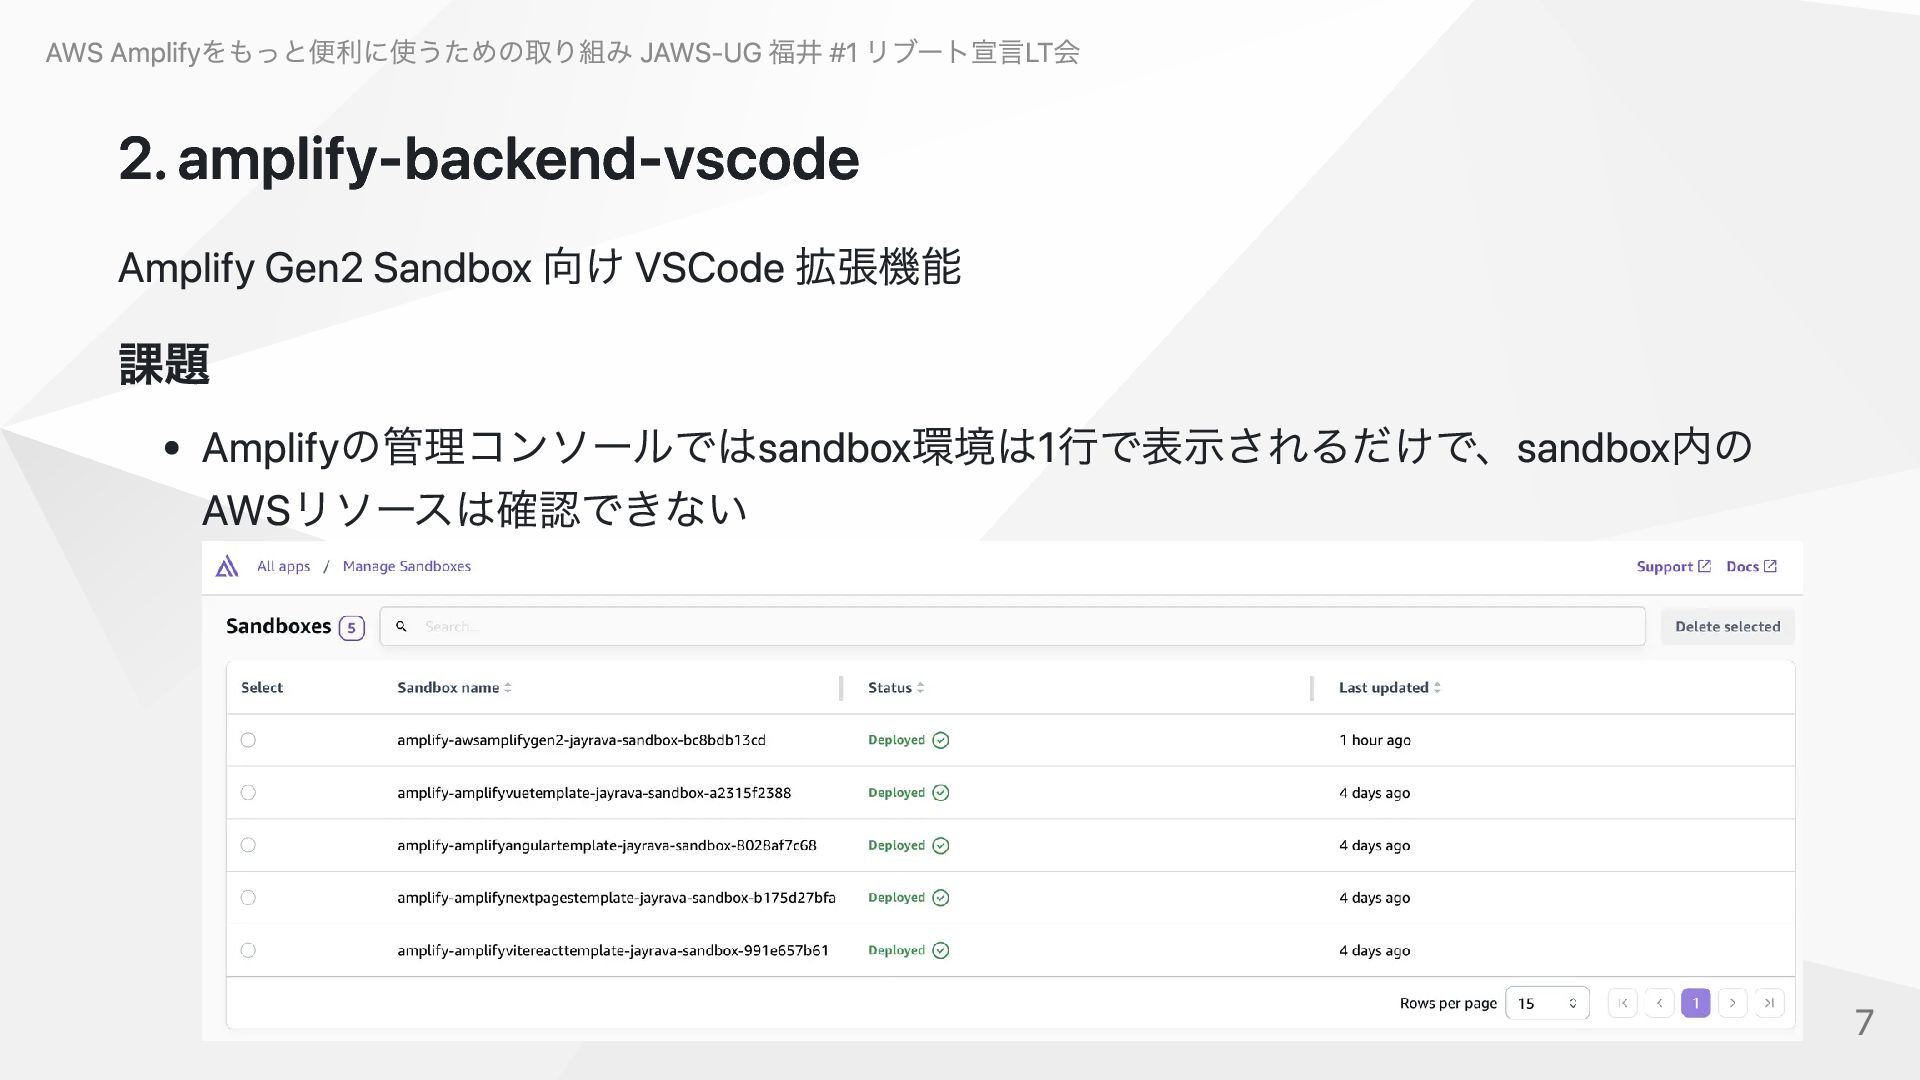The width and height of the screenshot is (1920, 1080).
Task: Select the amplifyvuetemplate sandbox radio button
Action: coord(248,793)
